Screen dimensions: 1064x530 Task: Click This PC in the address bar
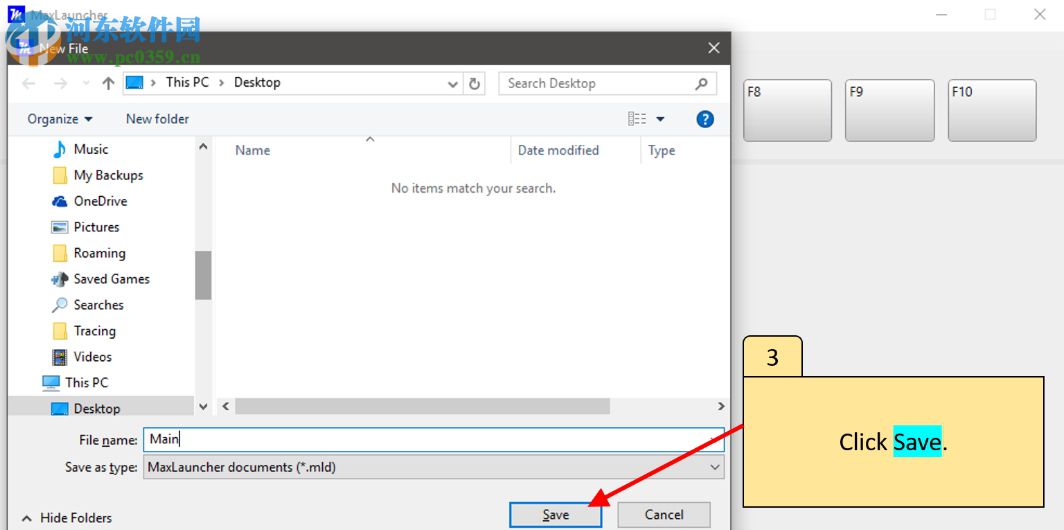click(x=187, y=82)
